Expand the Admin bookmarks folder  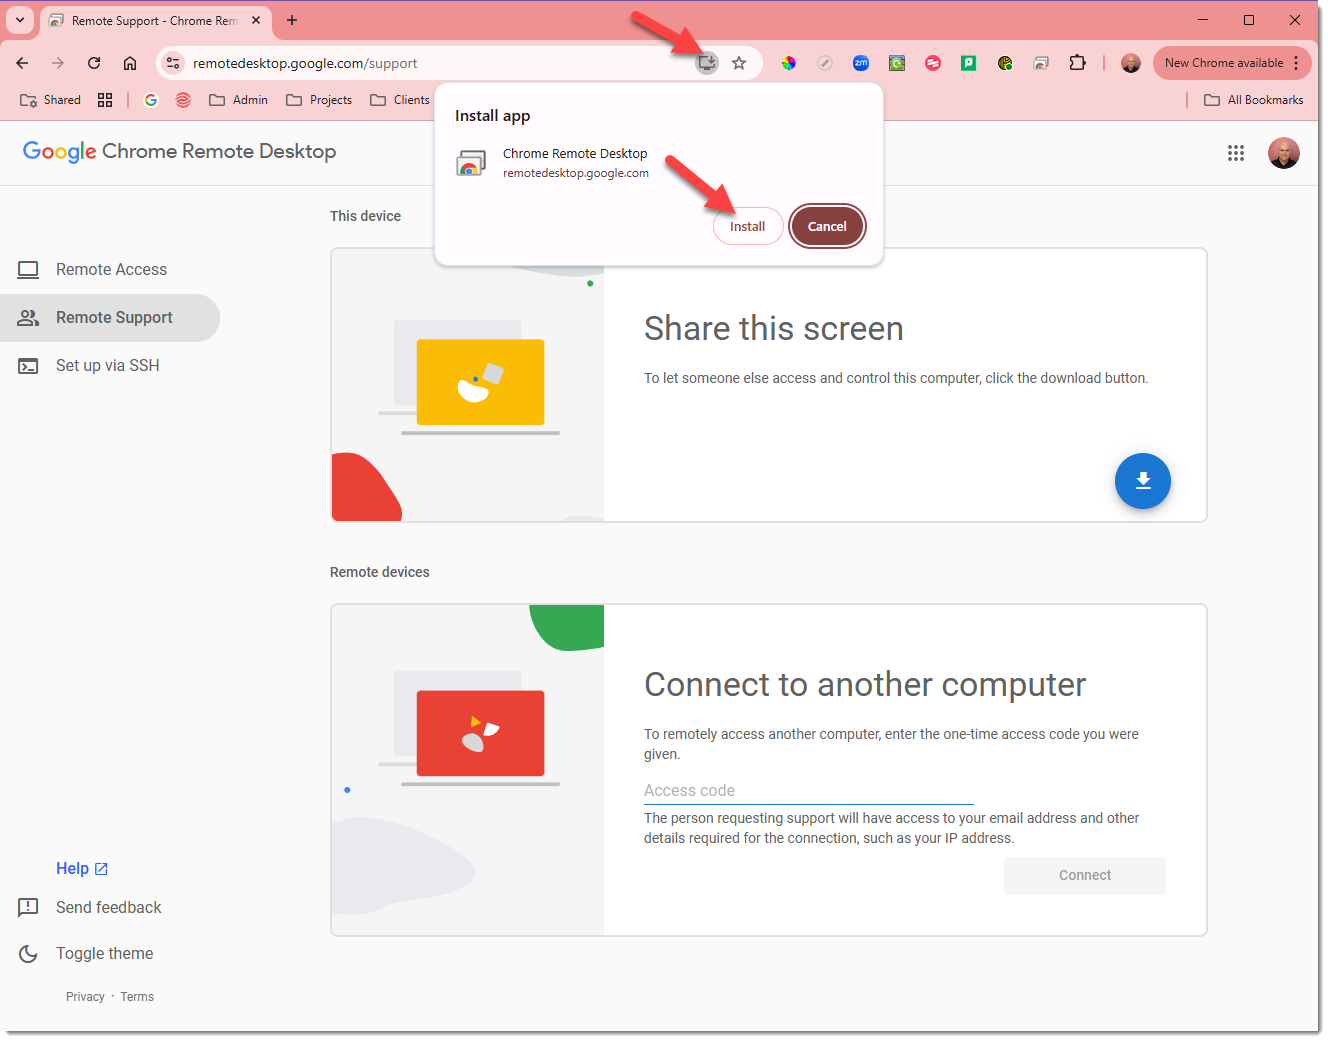[238, 100]
